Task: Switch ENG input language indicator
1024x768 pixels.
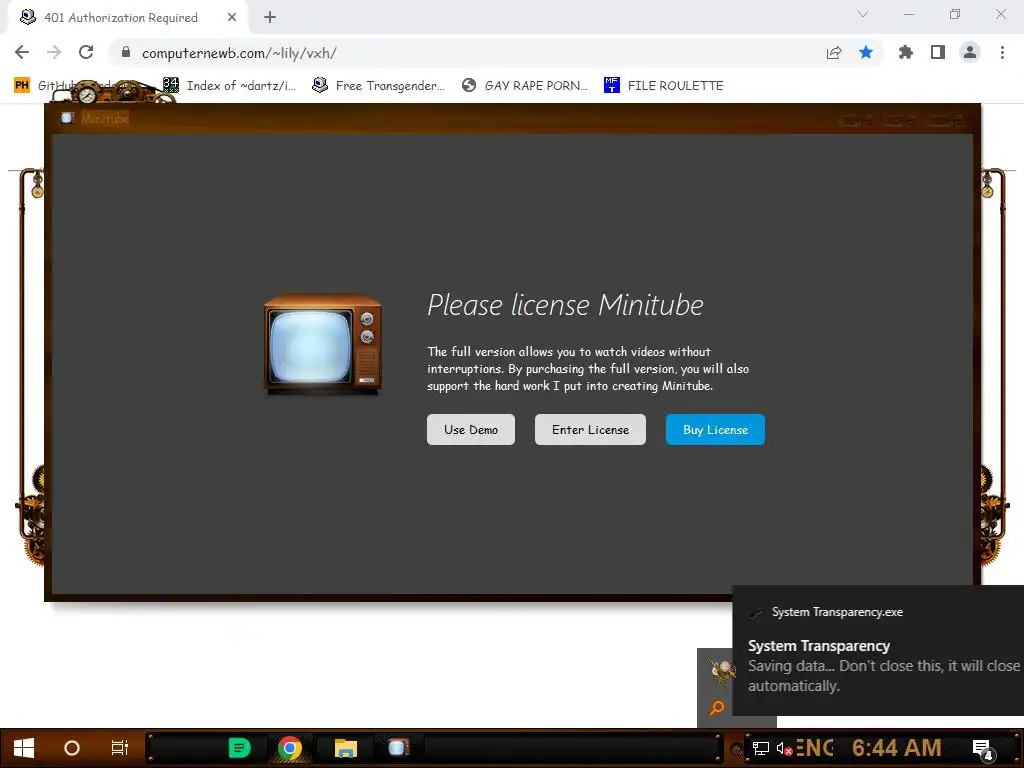Action: click(x=815, y=748)
